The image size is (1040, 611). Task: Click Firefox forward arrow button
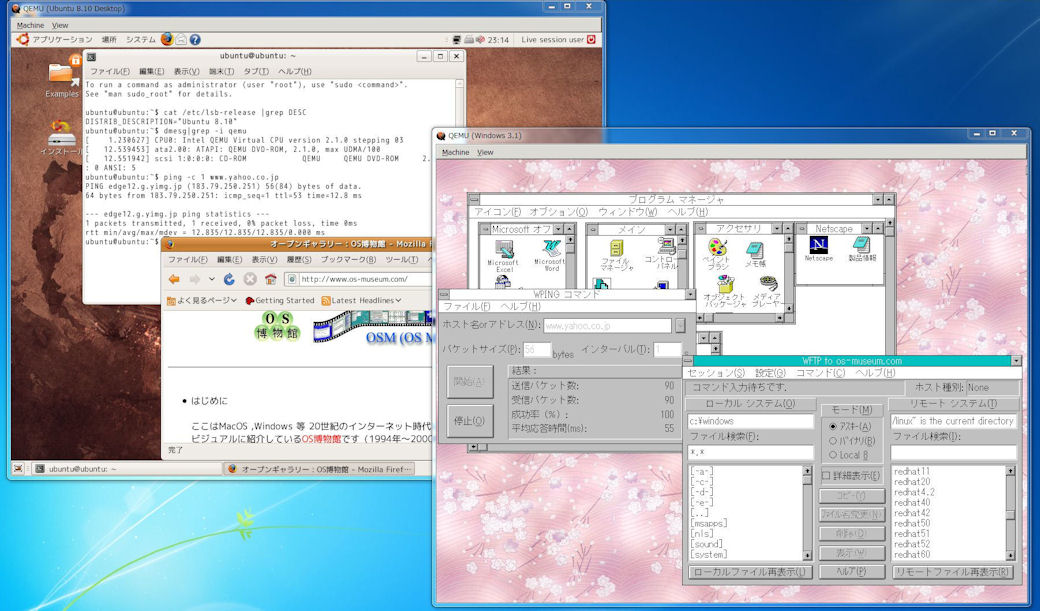coord(195,279)
